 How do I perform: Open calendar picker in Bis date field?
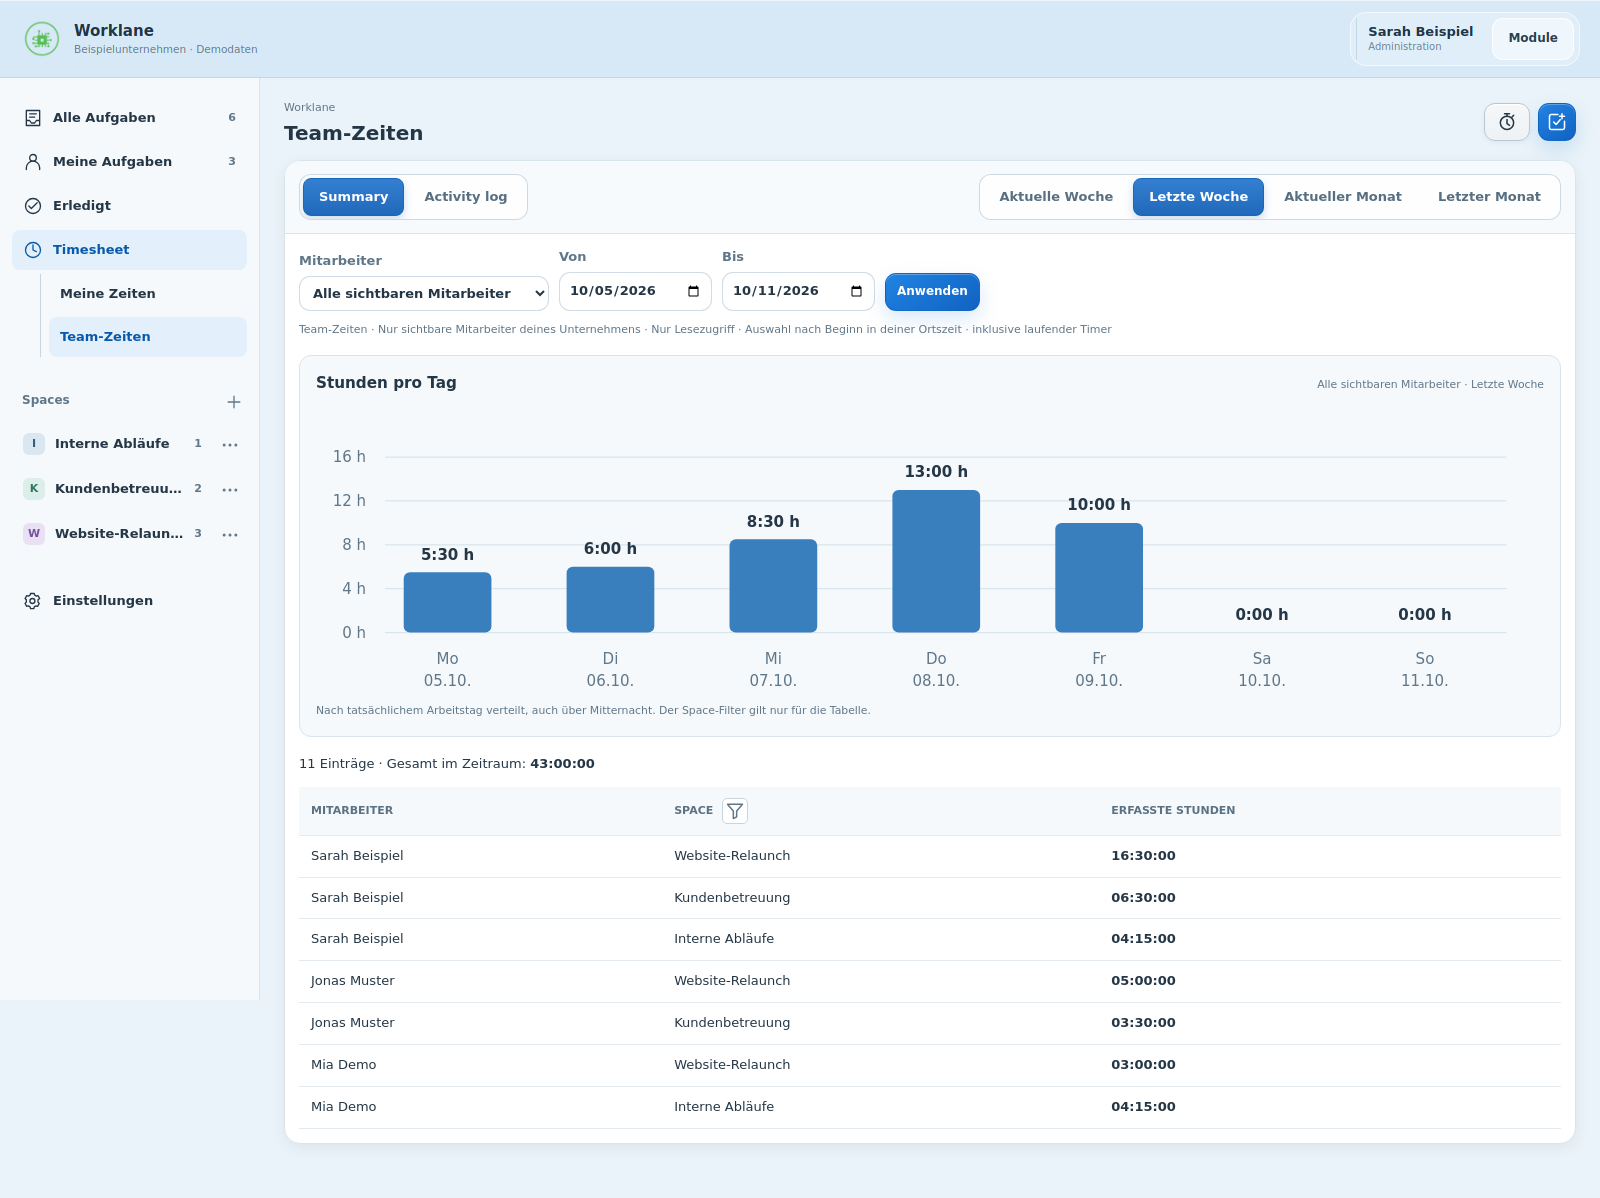tap(856, 292)
